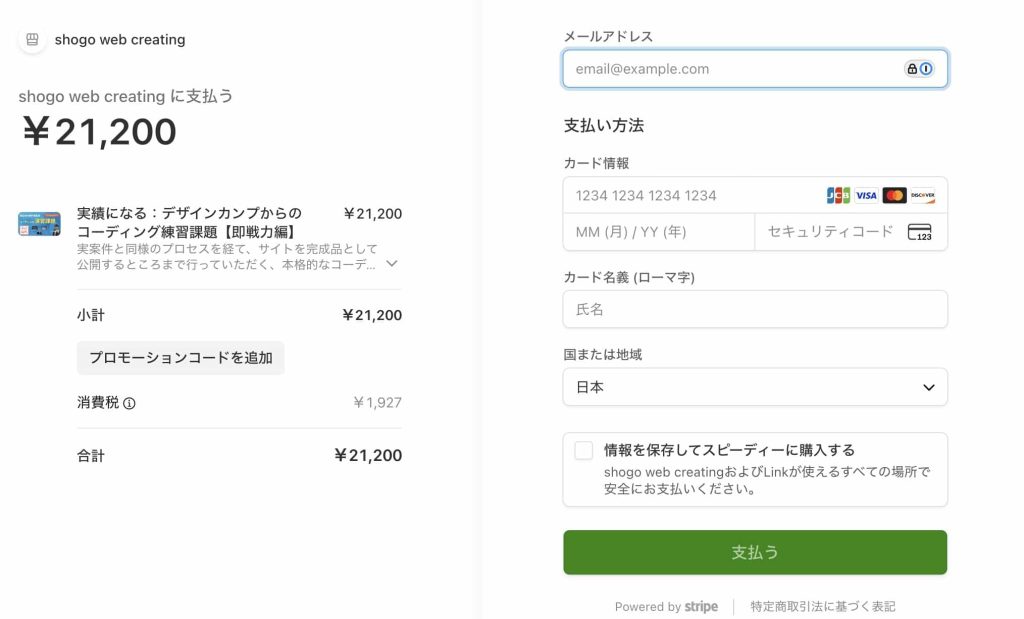
Task: Click the JCB card logo
Action: click(838, 195)
